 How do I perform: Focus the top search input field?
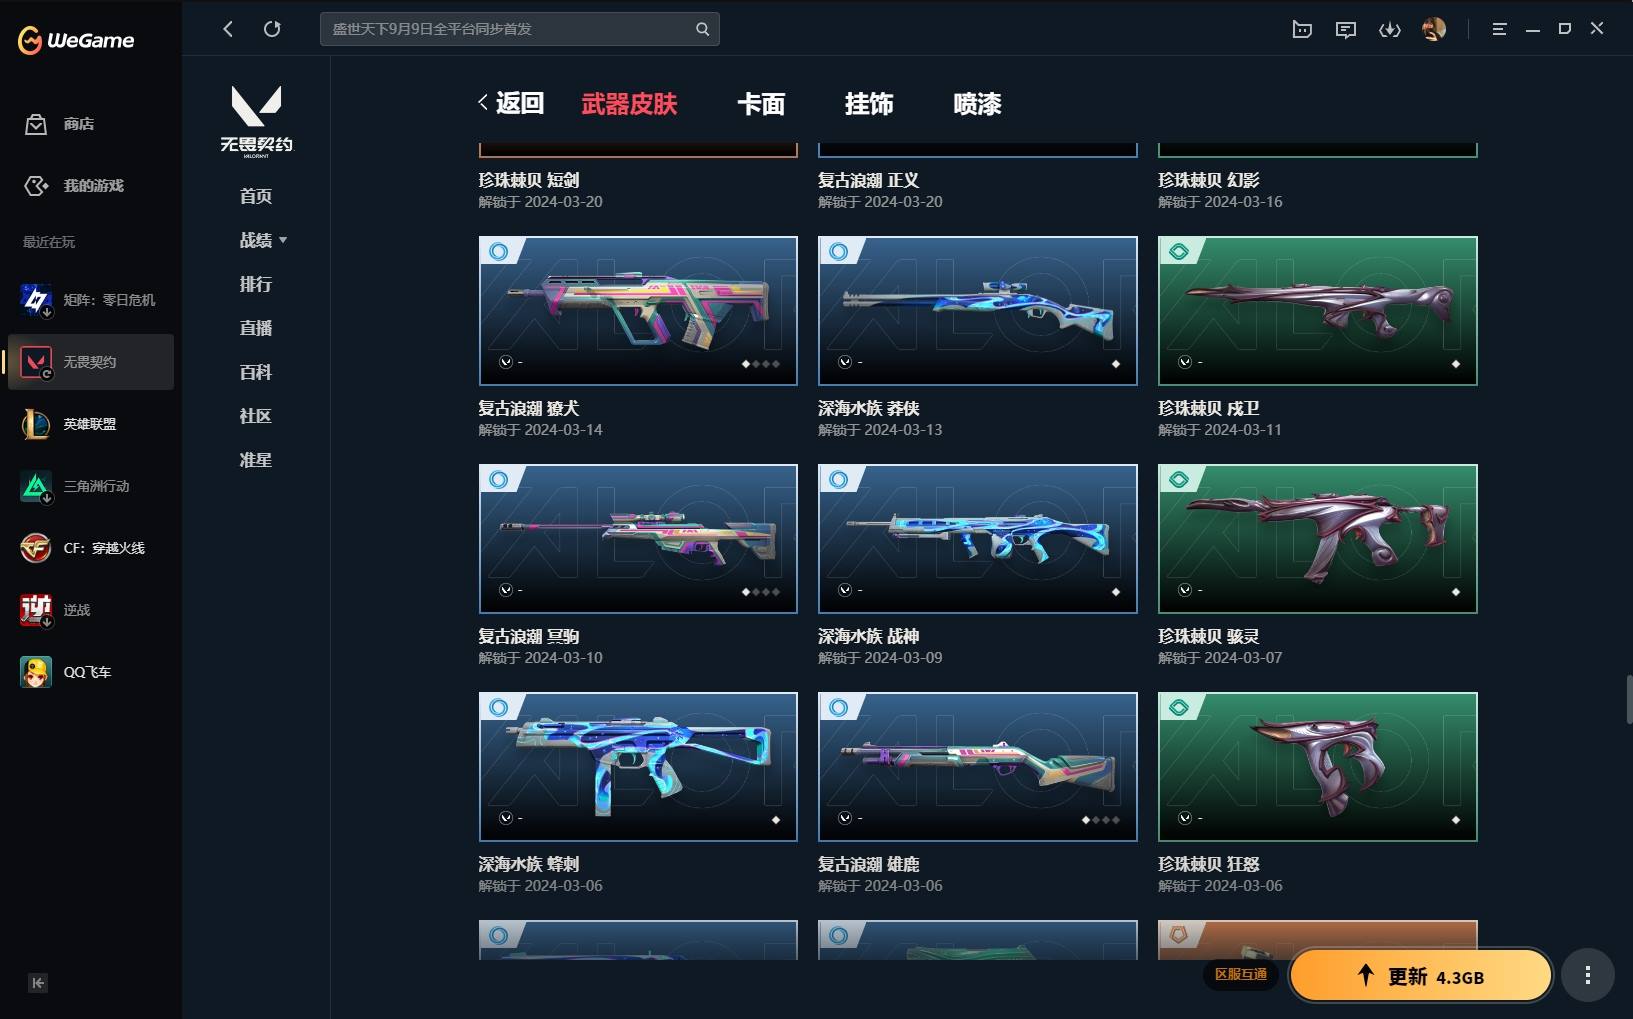[519, 29]
